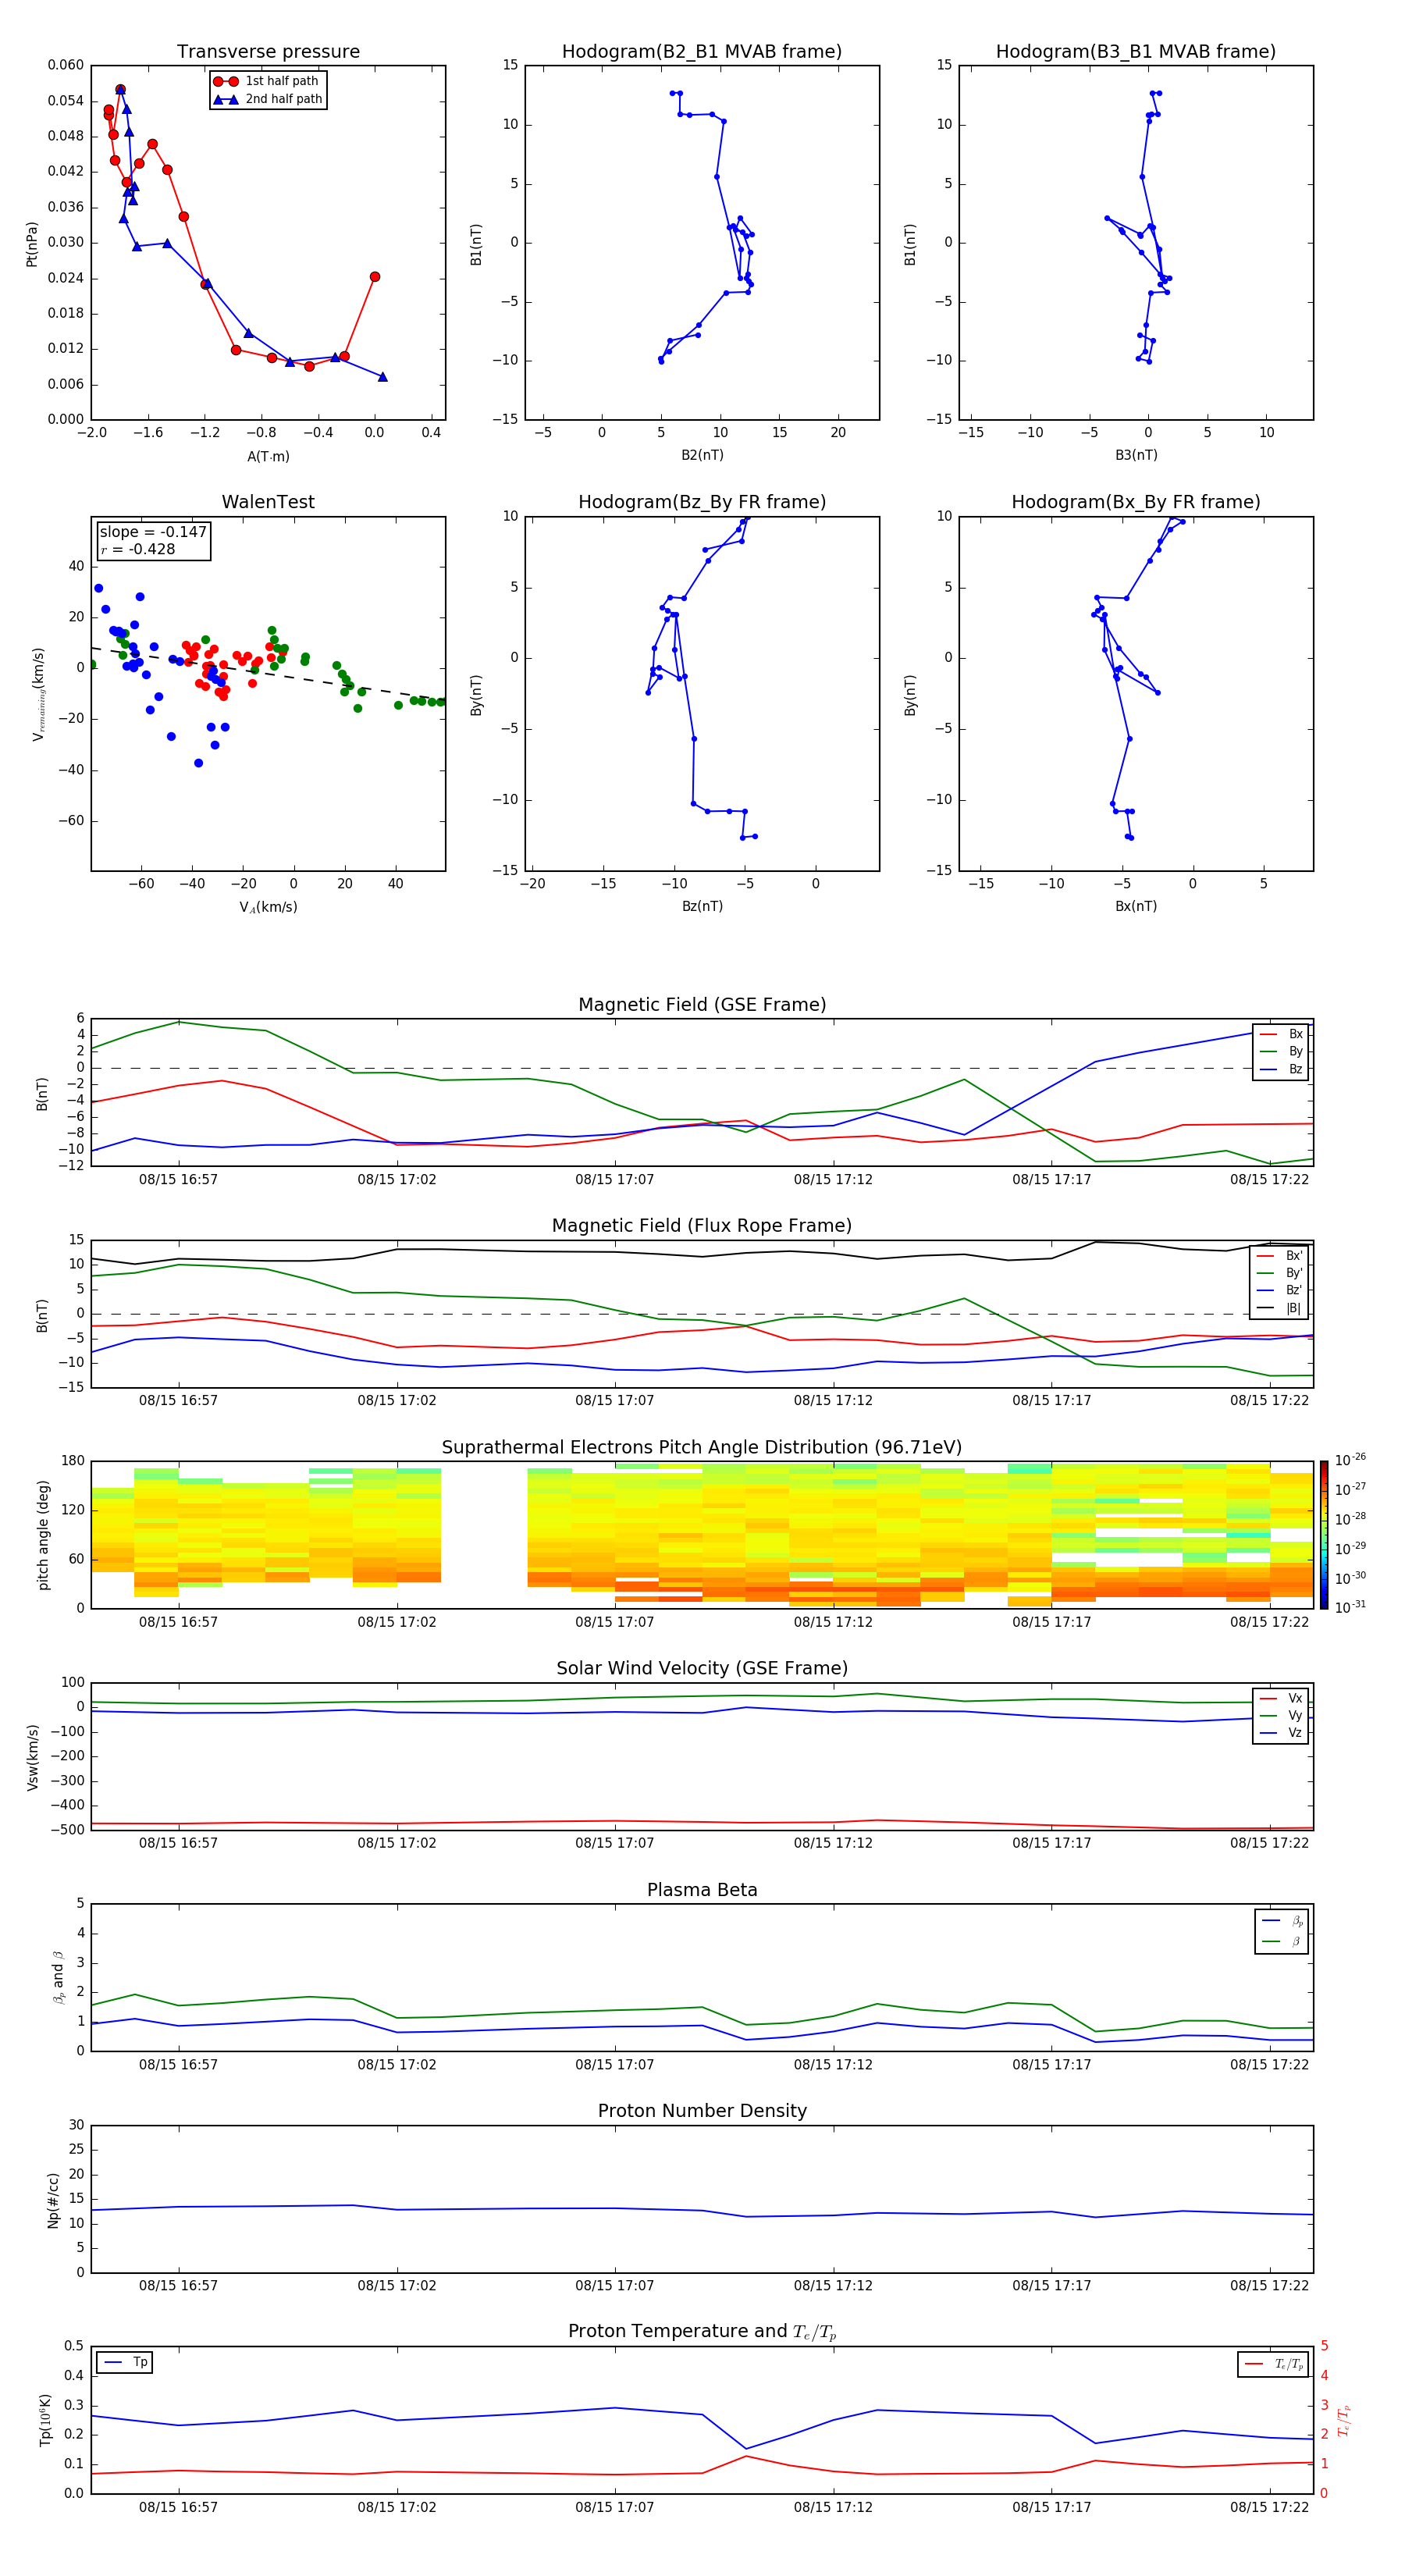Click the 'A(T·m)' x-axis label
The image size is (1405, 2576).
tap(268, 456)
